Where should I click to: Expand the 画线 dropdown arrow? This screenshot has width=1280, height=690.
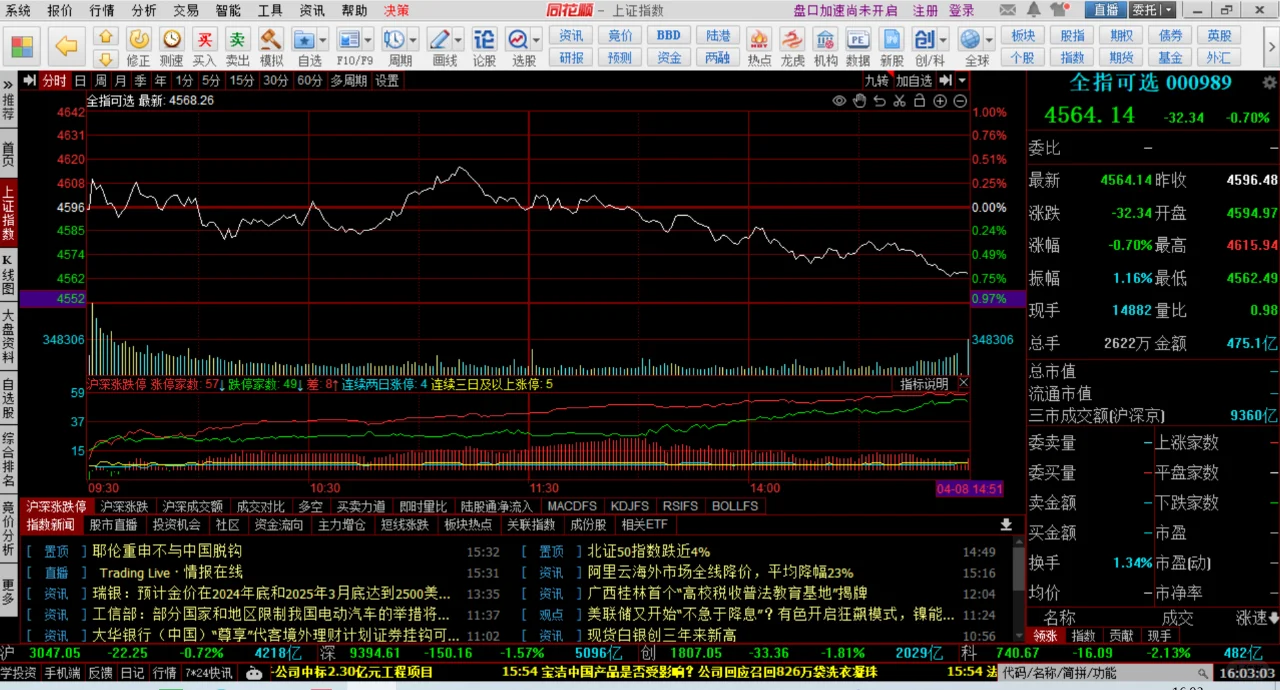point(458,40)
